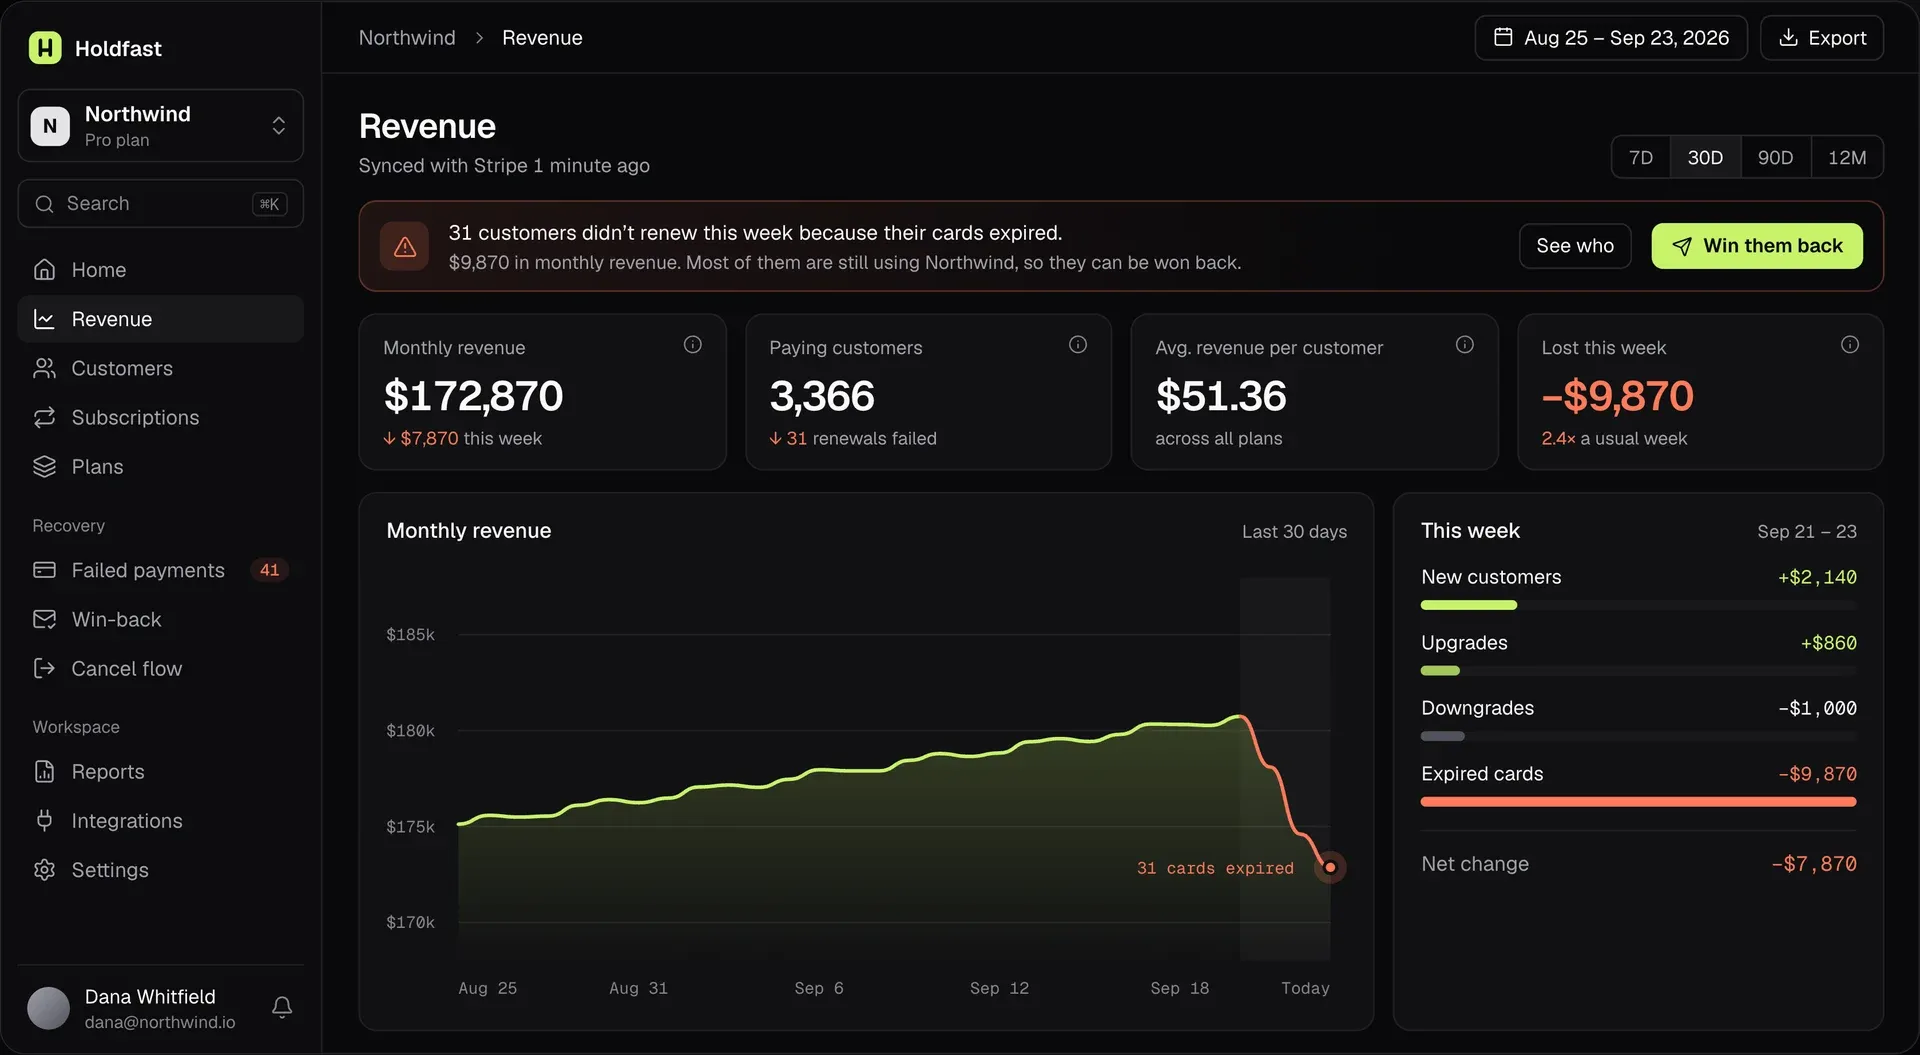Expand the Northwind workspace switcher

pos(161,126)
